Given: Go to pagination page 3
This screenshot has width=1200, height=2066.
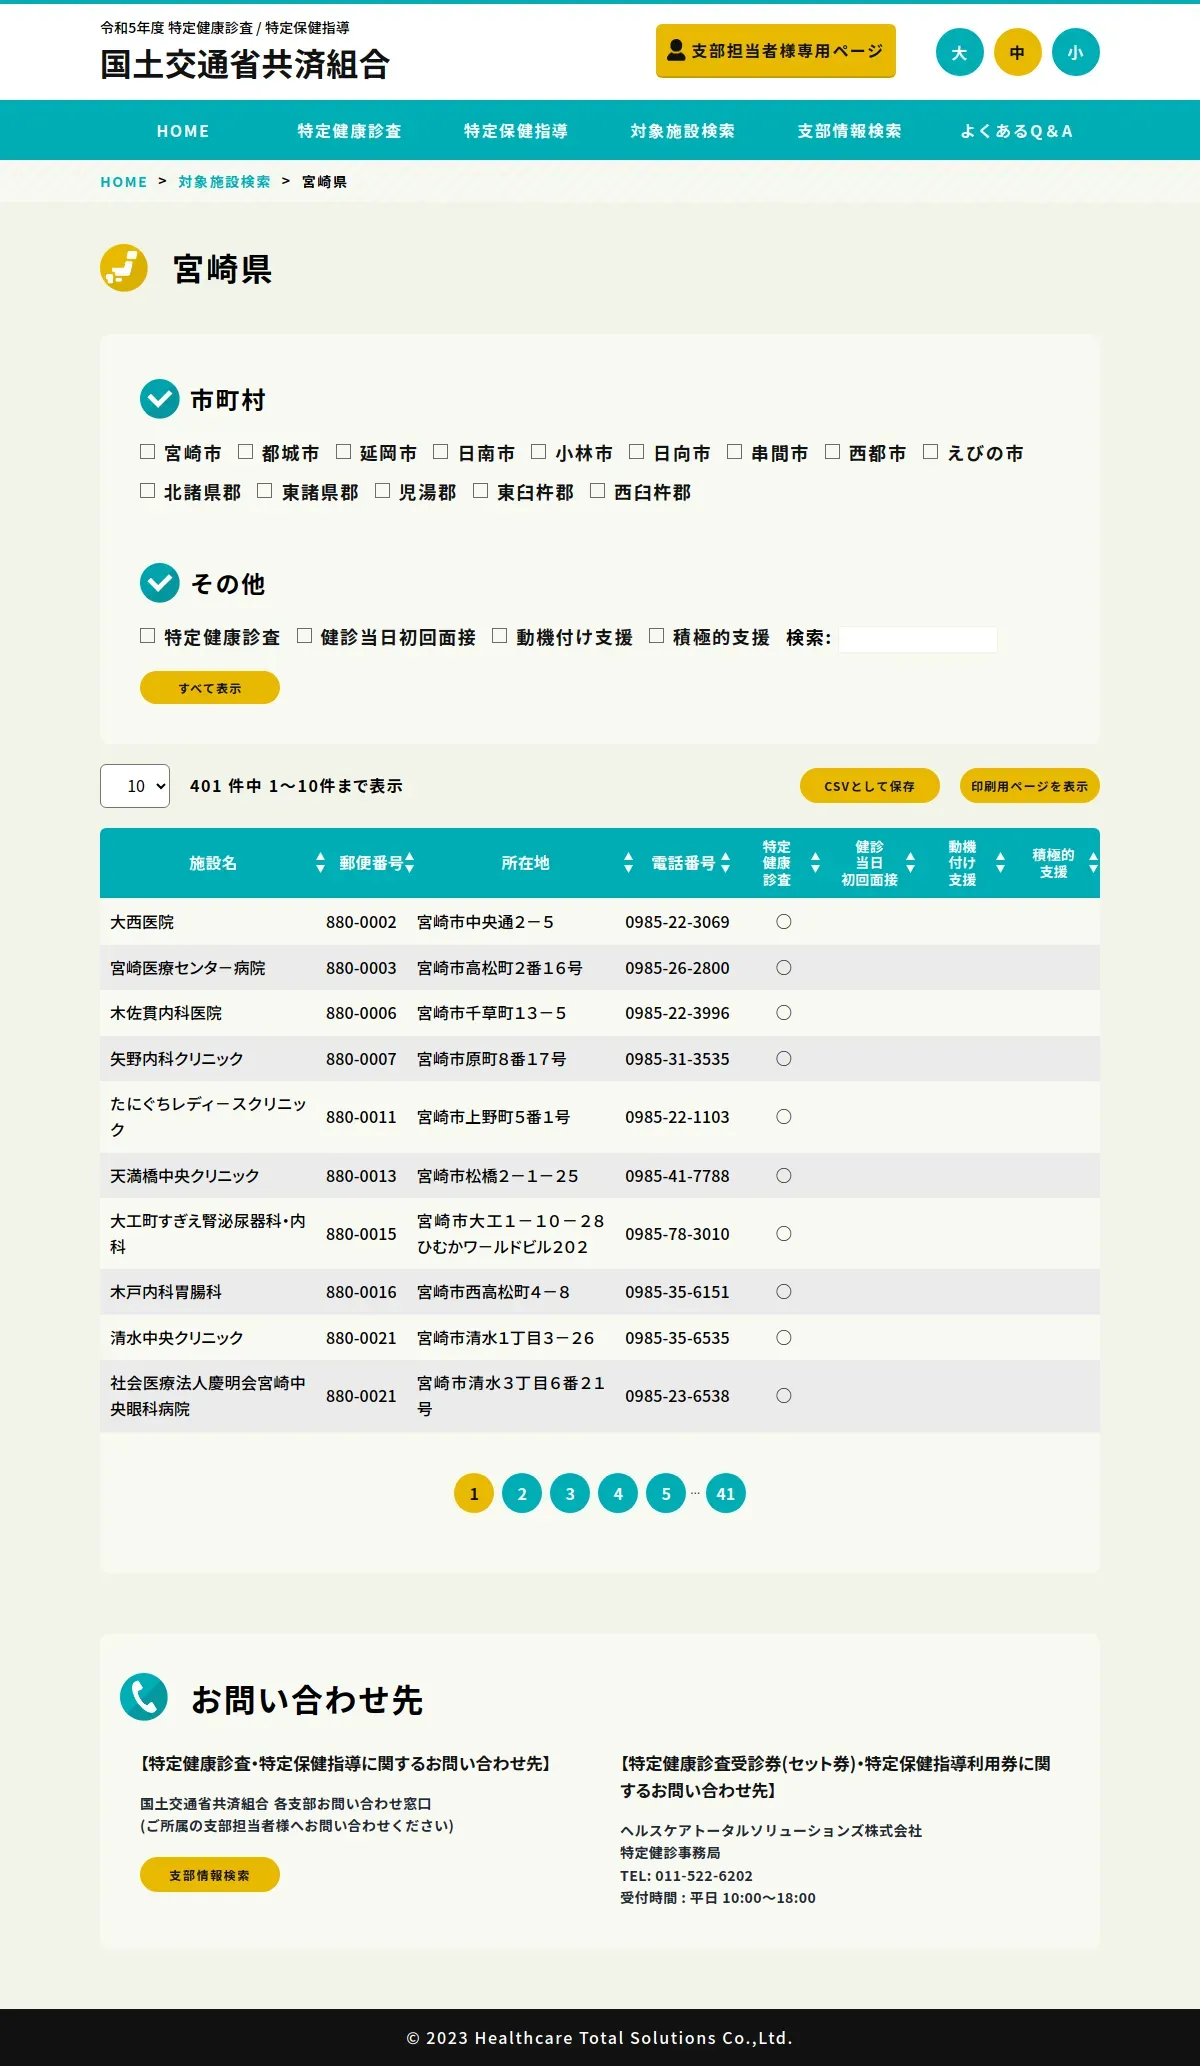Looking at the screenshot, I should [x=570, y=1494].
